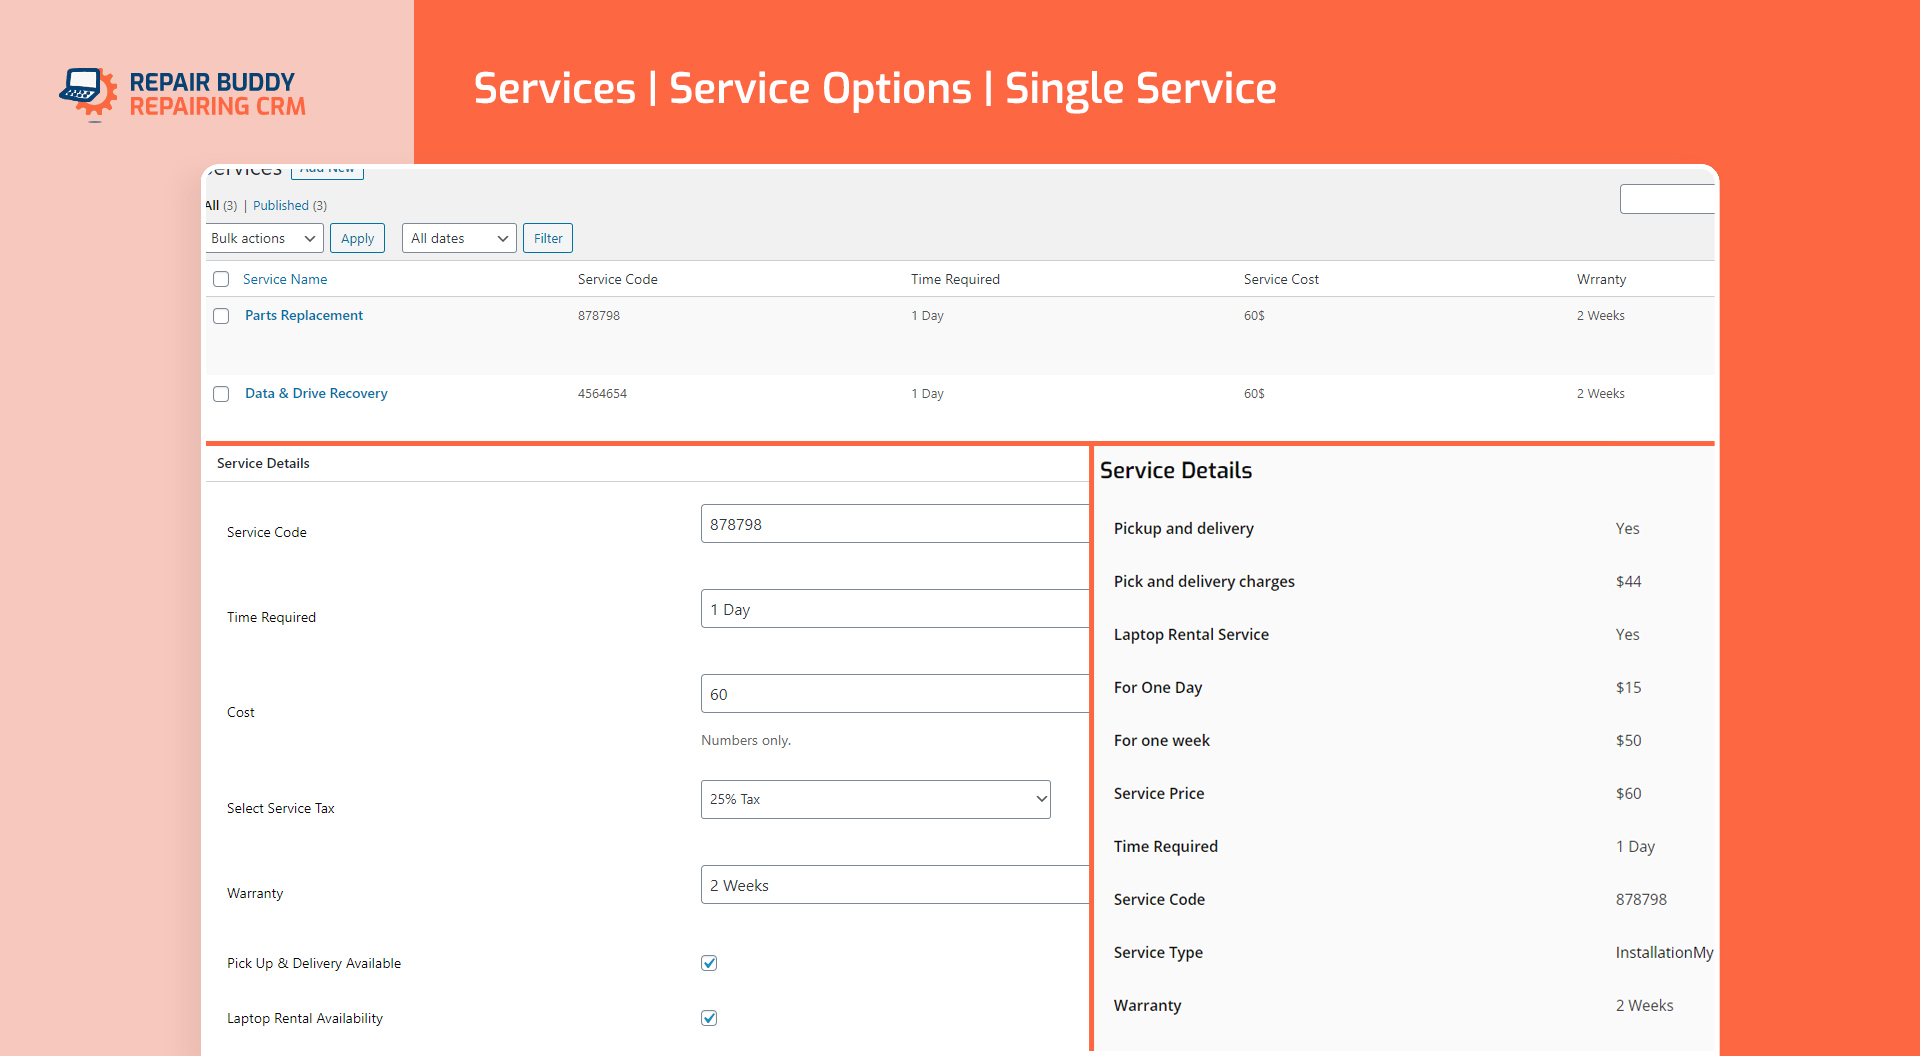Click the Service Price $60 value
Viewport: 1920px width, 1056px height.
click(x=1628, y=793)
